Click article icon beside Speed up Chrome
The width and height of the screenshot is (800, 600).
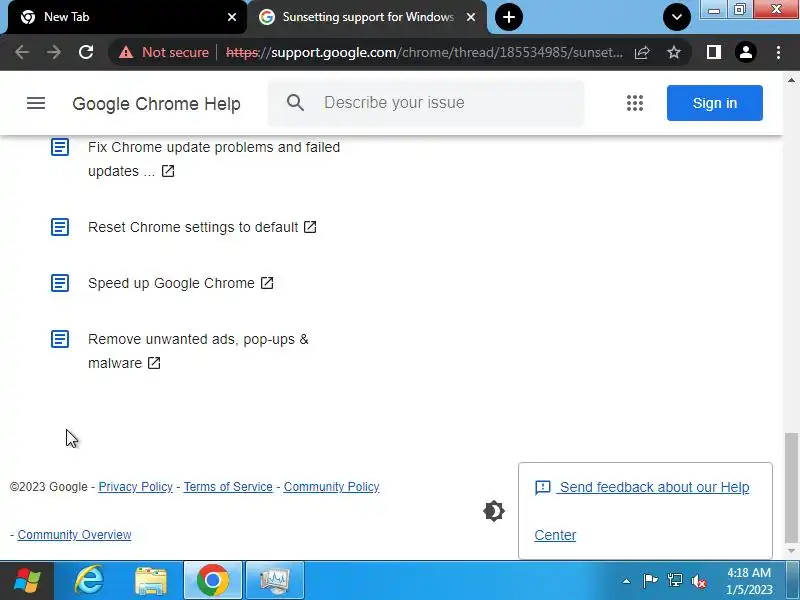pos(60,283)
